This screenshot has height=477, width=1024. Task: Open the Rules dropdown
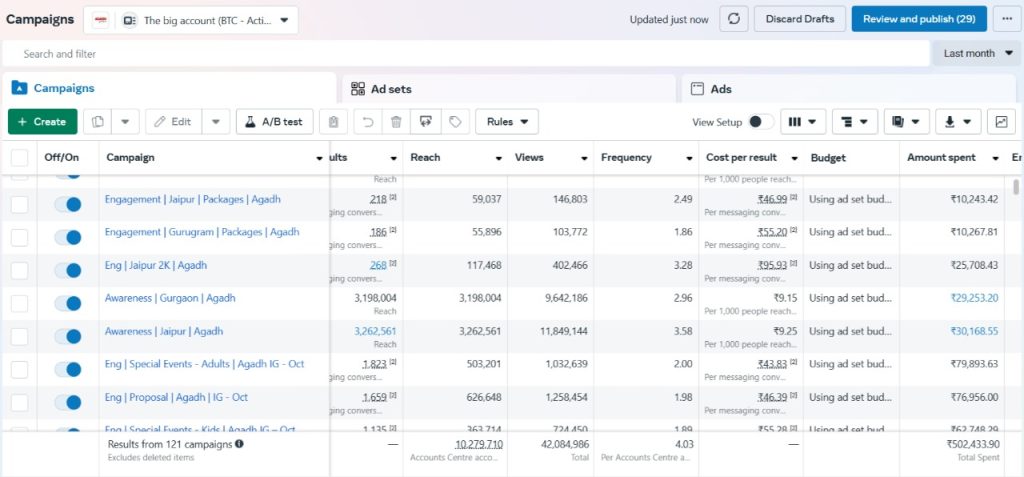507,122
